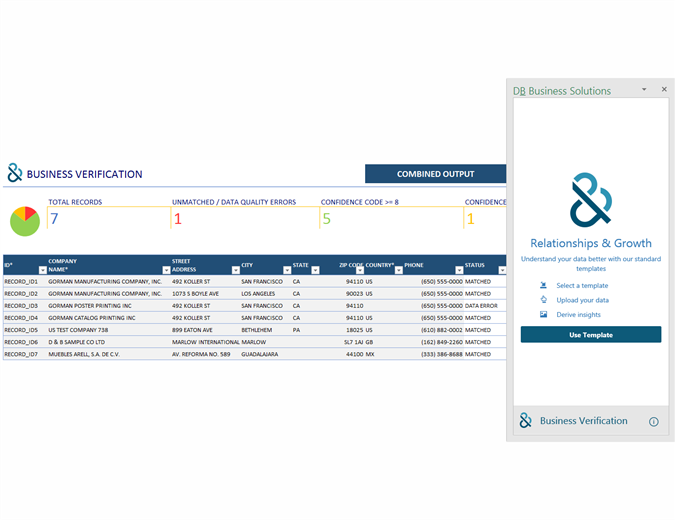Click the Derive insights link
Screen dimensions: 675x520
578,315
